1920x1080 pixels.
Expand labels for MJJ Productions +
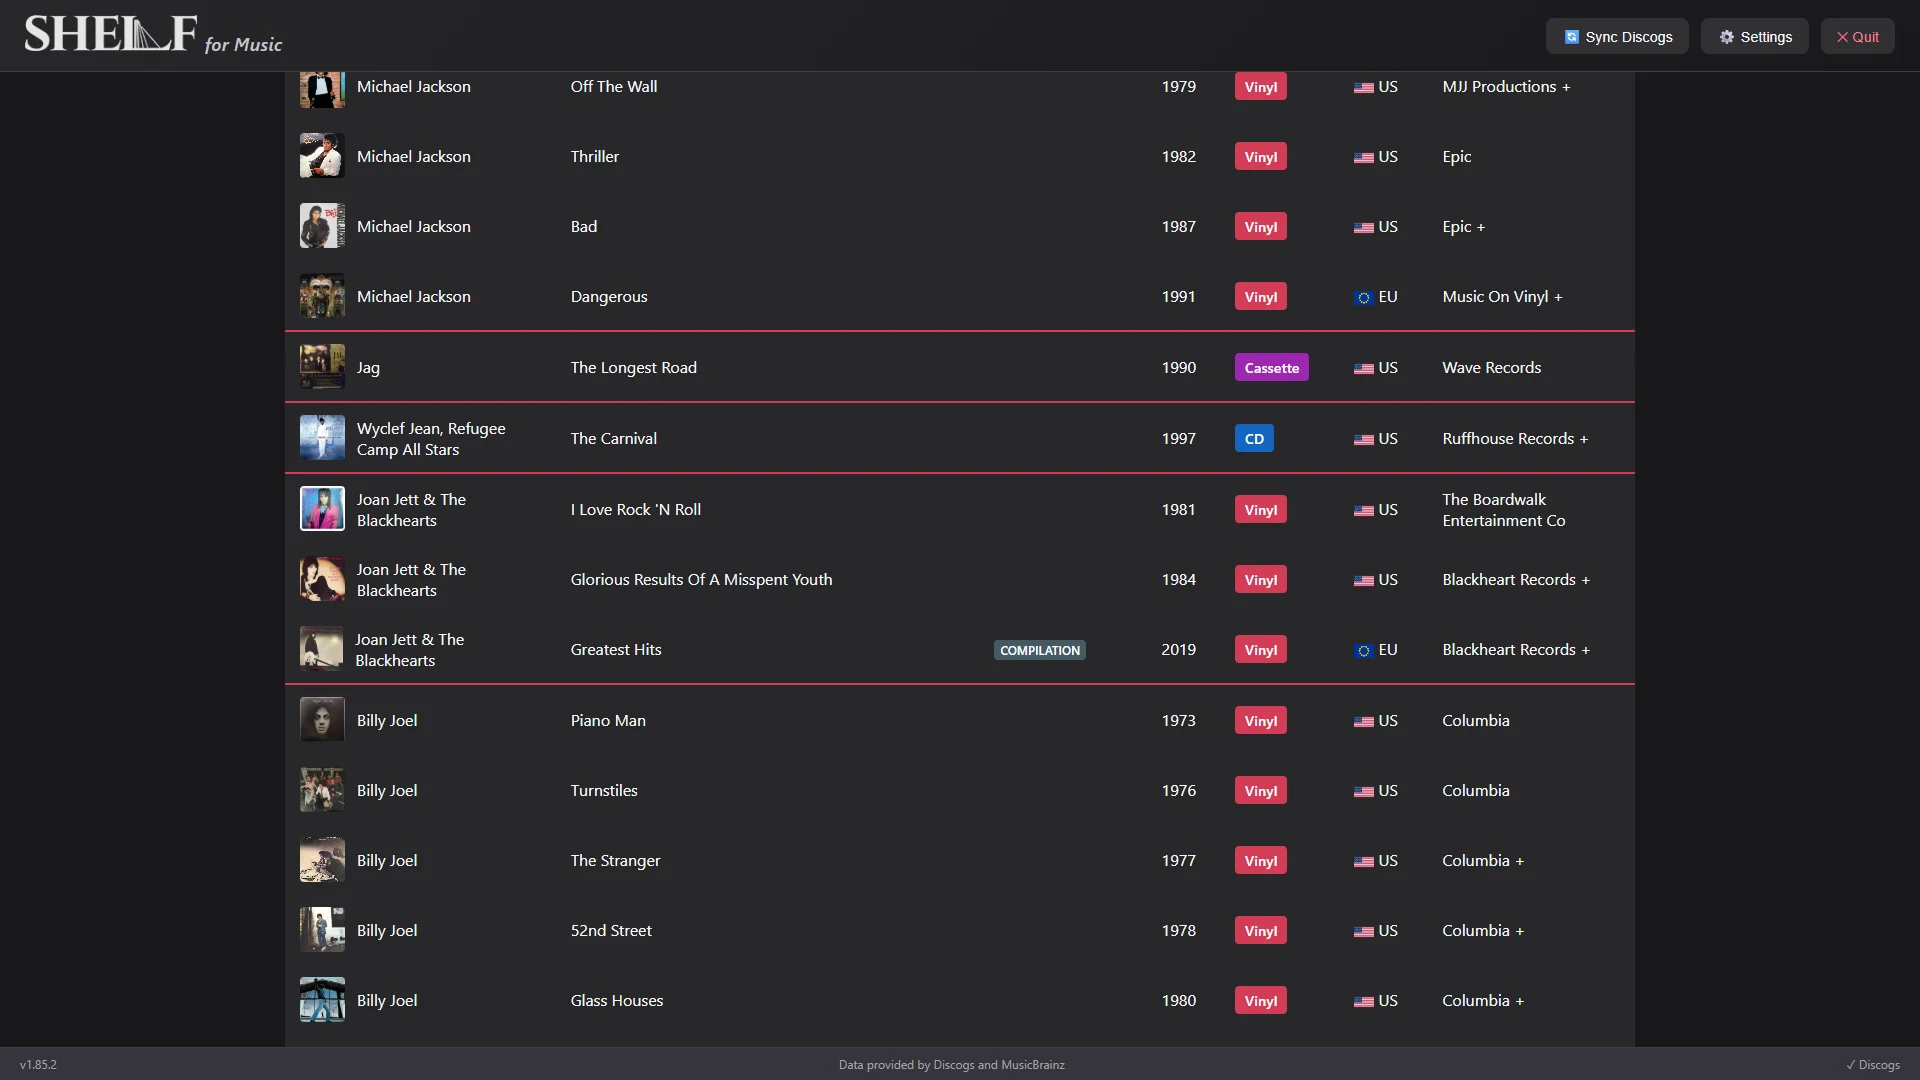point(1506,87)
